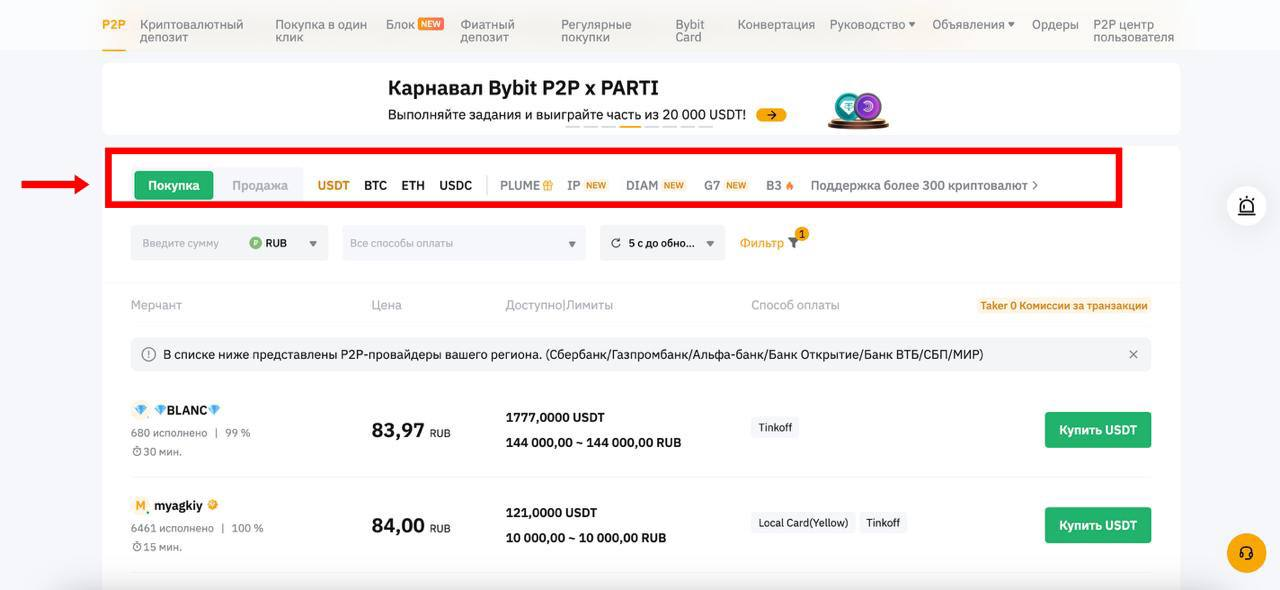The height and width of the screenshot is (590, 1280).
Task: Click Купить USDT for merchant BLANC
Action: [1097, 430]
